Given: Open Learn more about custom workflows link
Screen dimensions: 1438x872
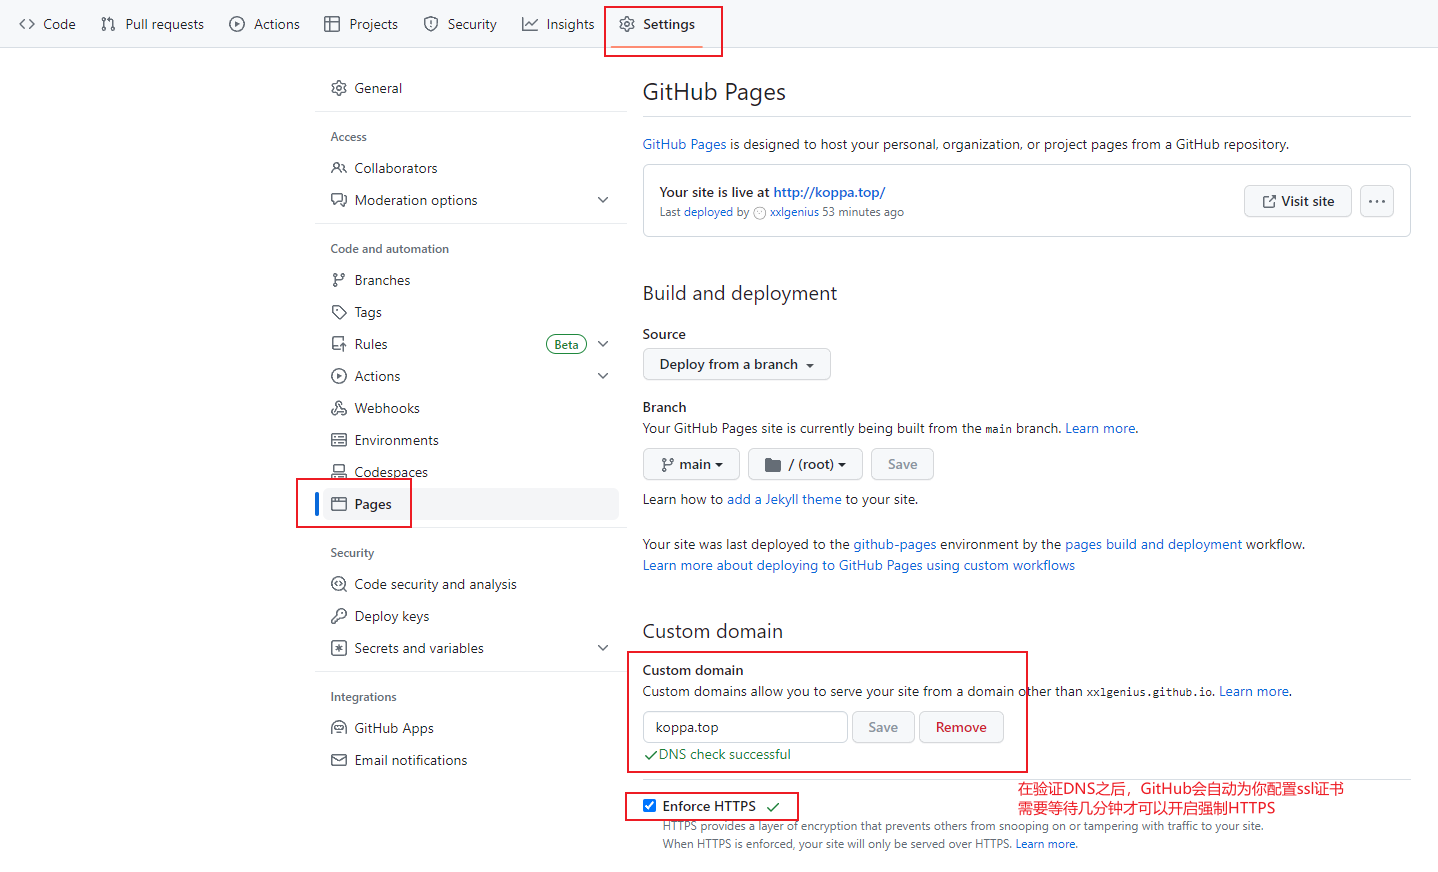Looking at the screenshot, I should pos(859,565).
